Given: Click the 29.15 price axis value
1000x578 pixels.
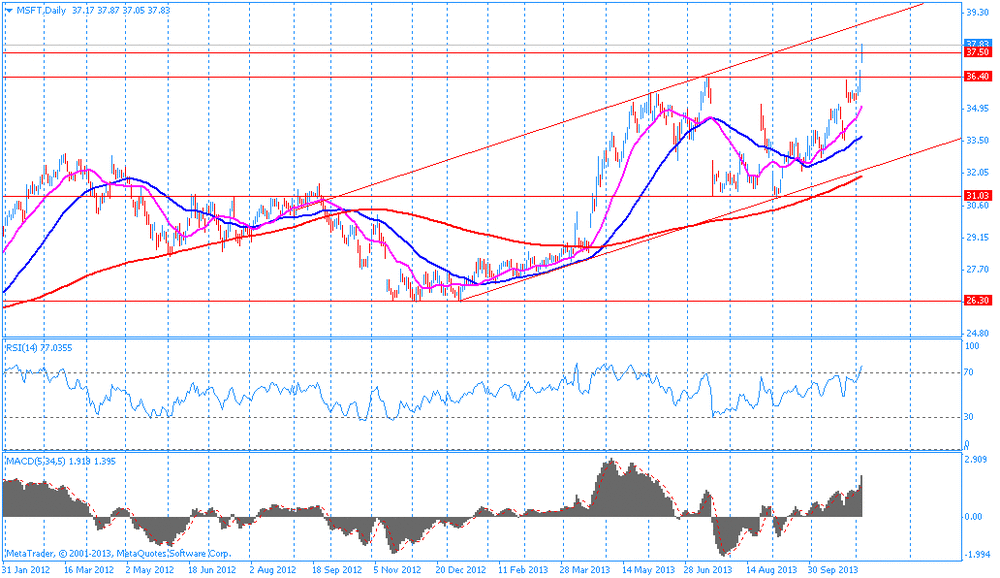Looking at the screenshot, I should point(978,237).
